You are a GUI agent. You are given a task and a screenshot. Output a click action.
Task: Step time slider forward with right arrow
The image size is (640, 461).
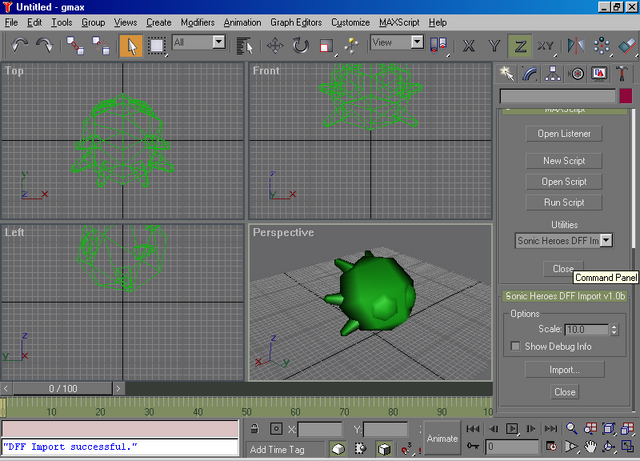click(118, 388)
